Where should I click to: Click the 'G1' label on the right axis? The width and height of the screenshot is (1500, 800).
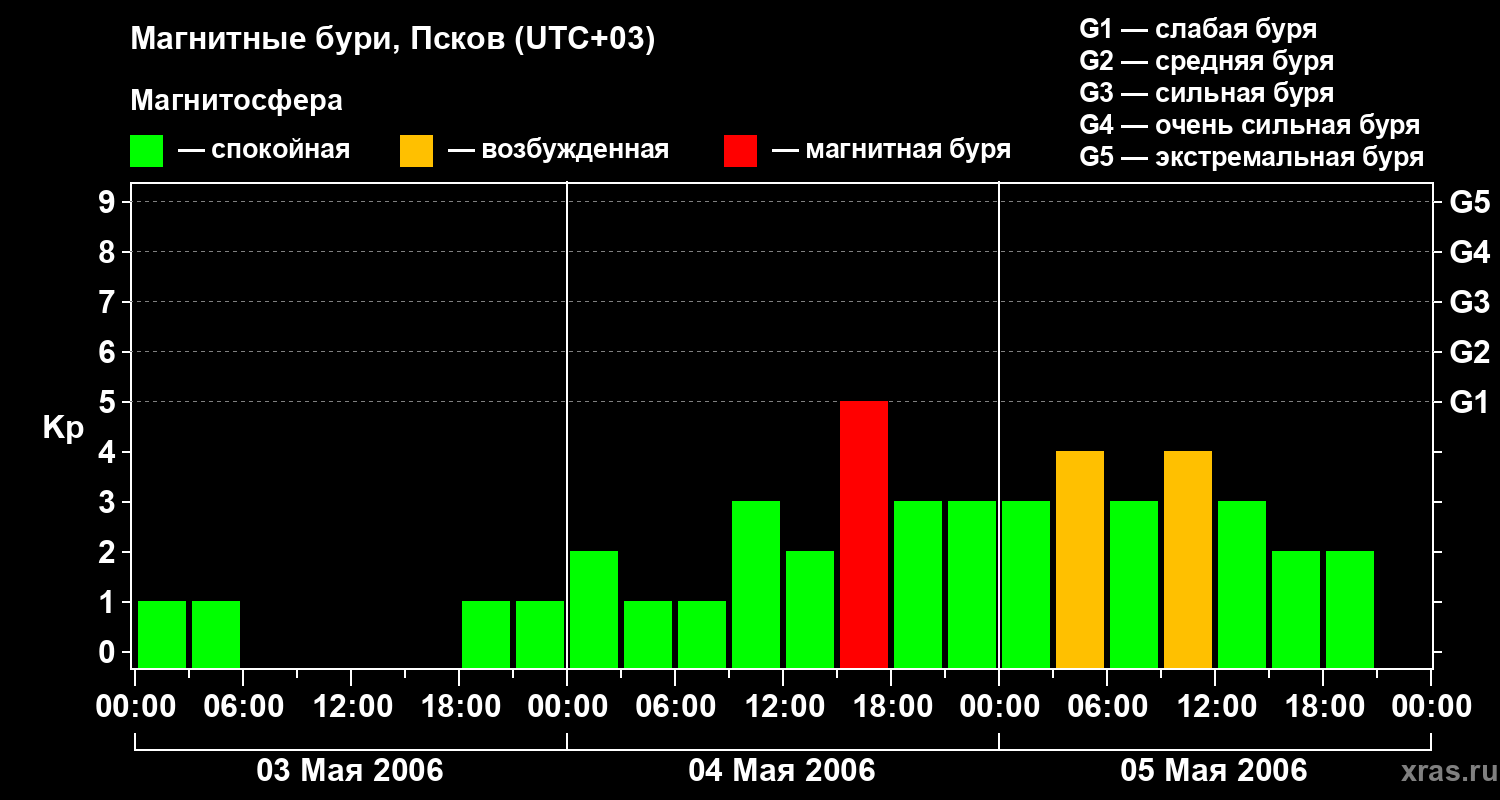point(1469,402)
